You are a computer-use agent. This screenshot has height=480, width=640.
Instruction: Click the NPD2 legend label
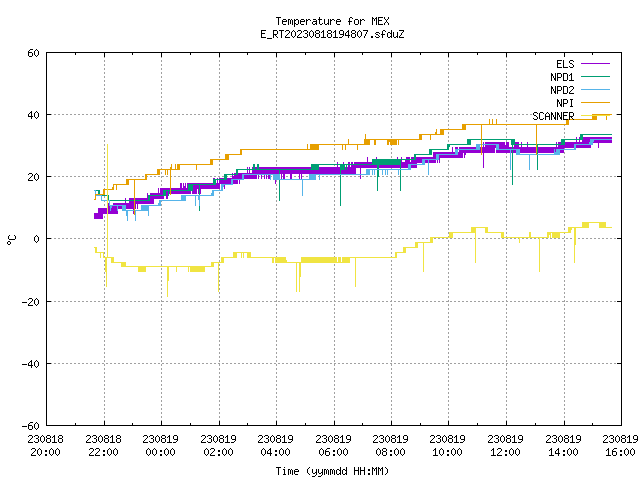click(562, 90)
